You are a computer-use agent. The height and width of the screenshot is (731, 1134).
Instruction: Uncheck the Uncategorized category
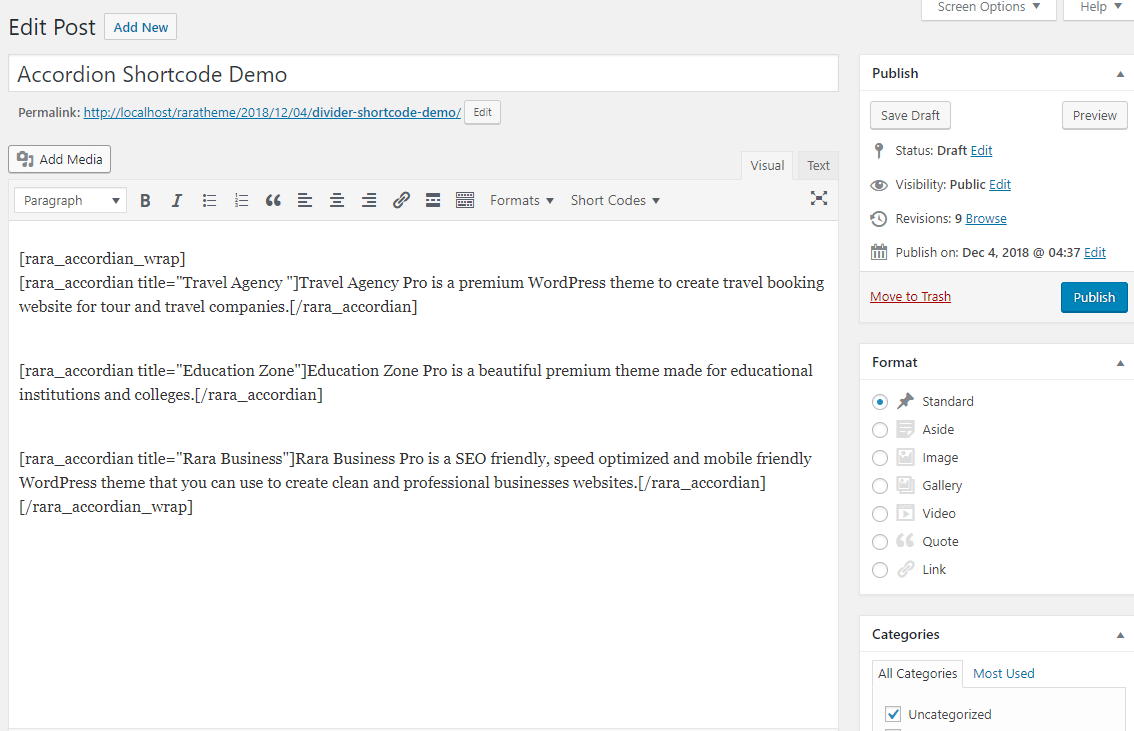(x=894, y=714)
